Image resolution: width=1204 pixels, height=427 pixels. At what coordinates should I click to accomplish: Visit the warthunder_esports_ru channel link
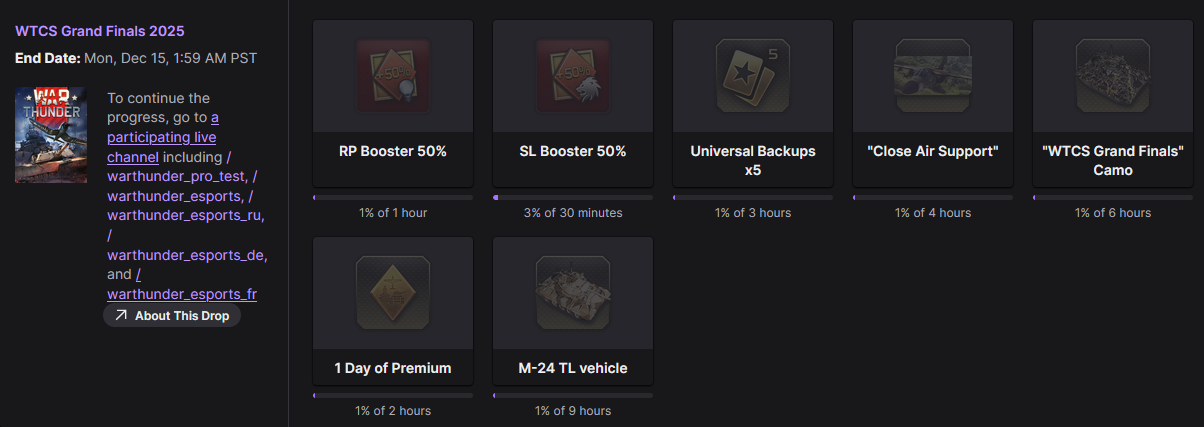click(185, 215)
